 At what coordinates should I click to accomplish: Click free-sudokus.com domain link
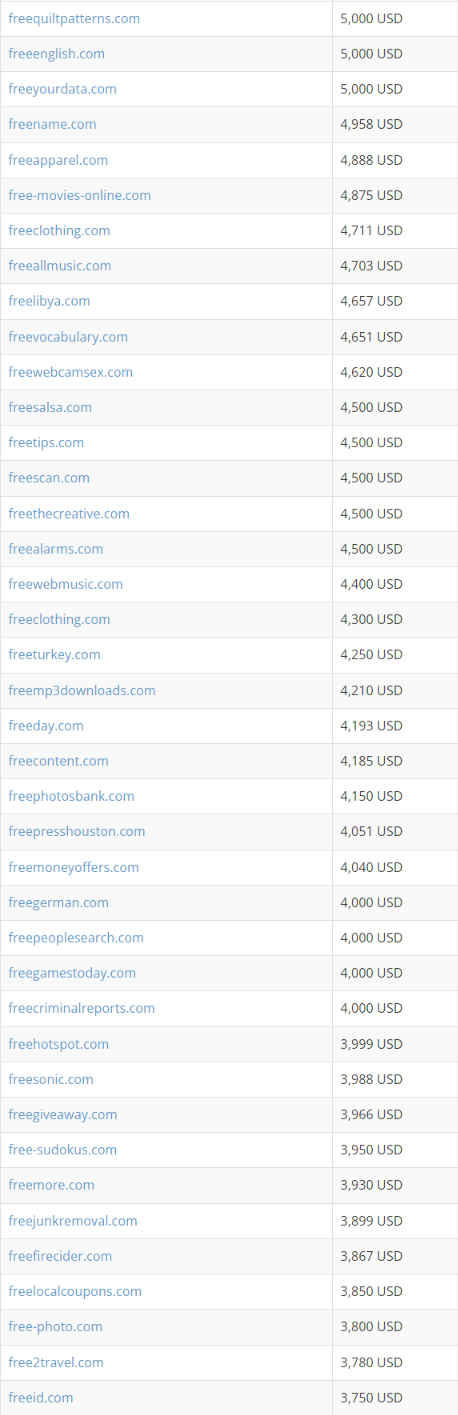pyautogui.click(x=62, y=1149)
